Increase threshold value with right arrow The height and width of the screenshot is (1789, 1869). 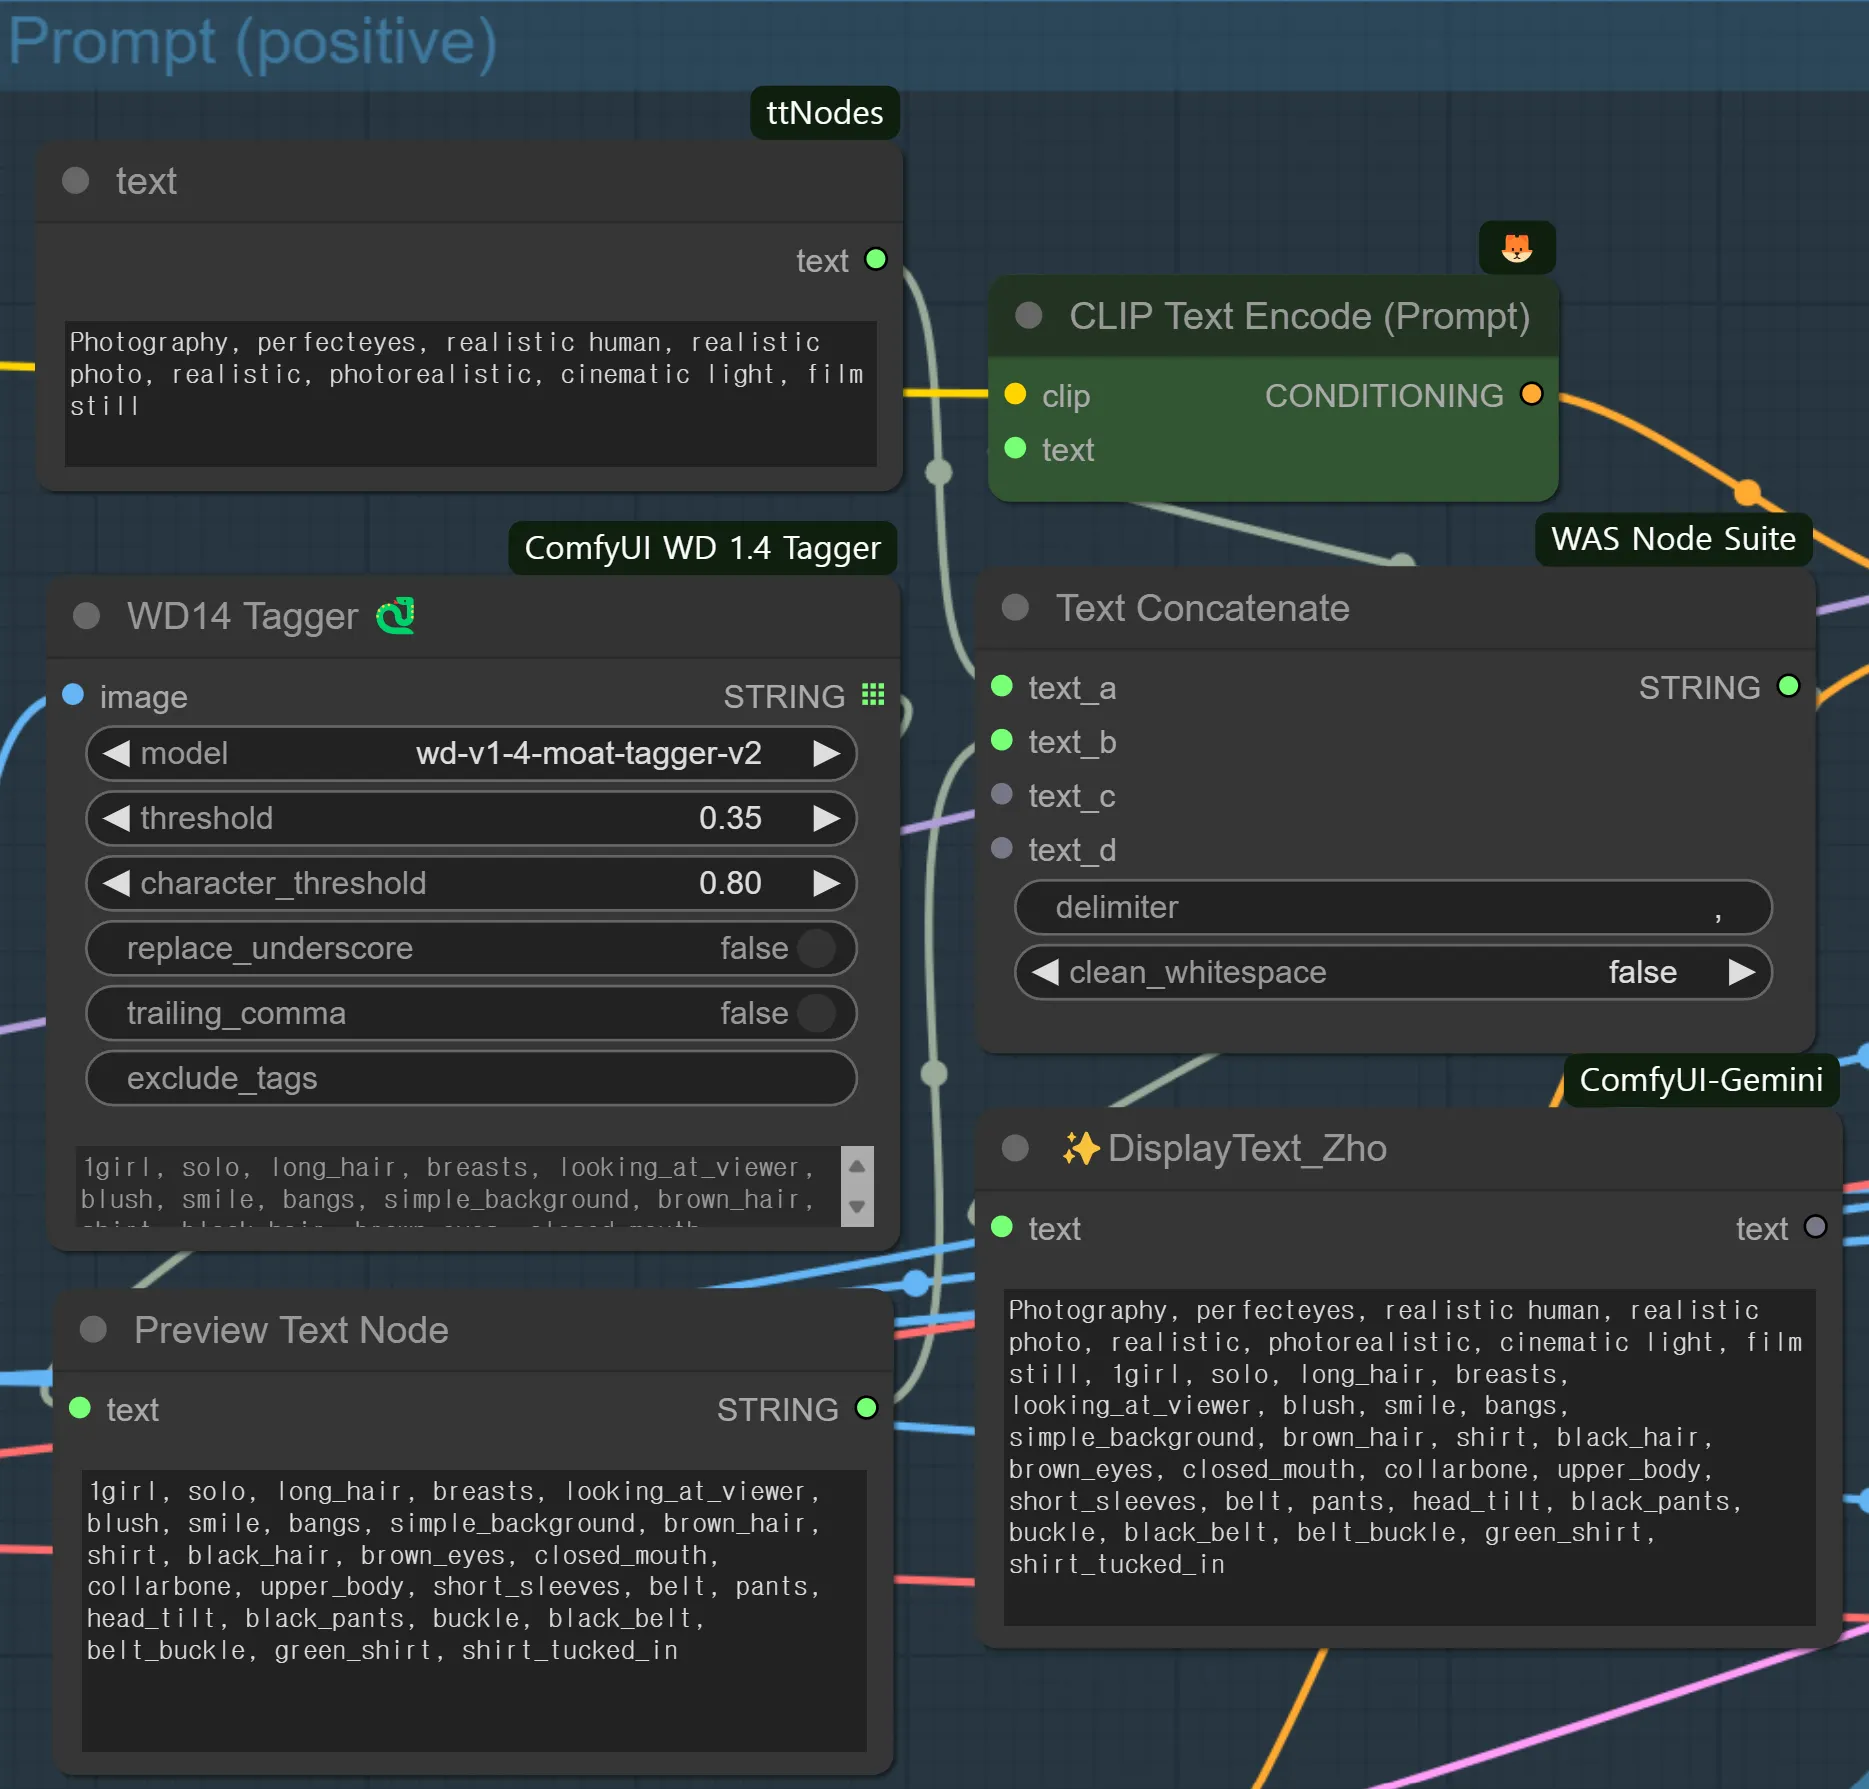point(826,818)
